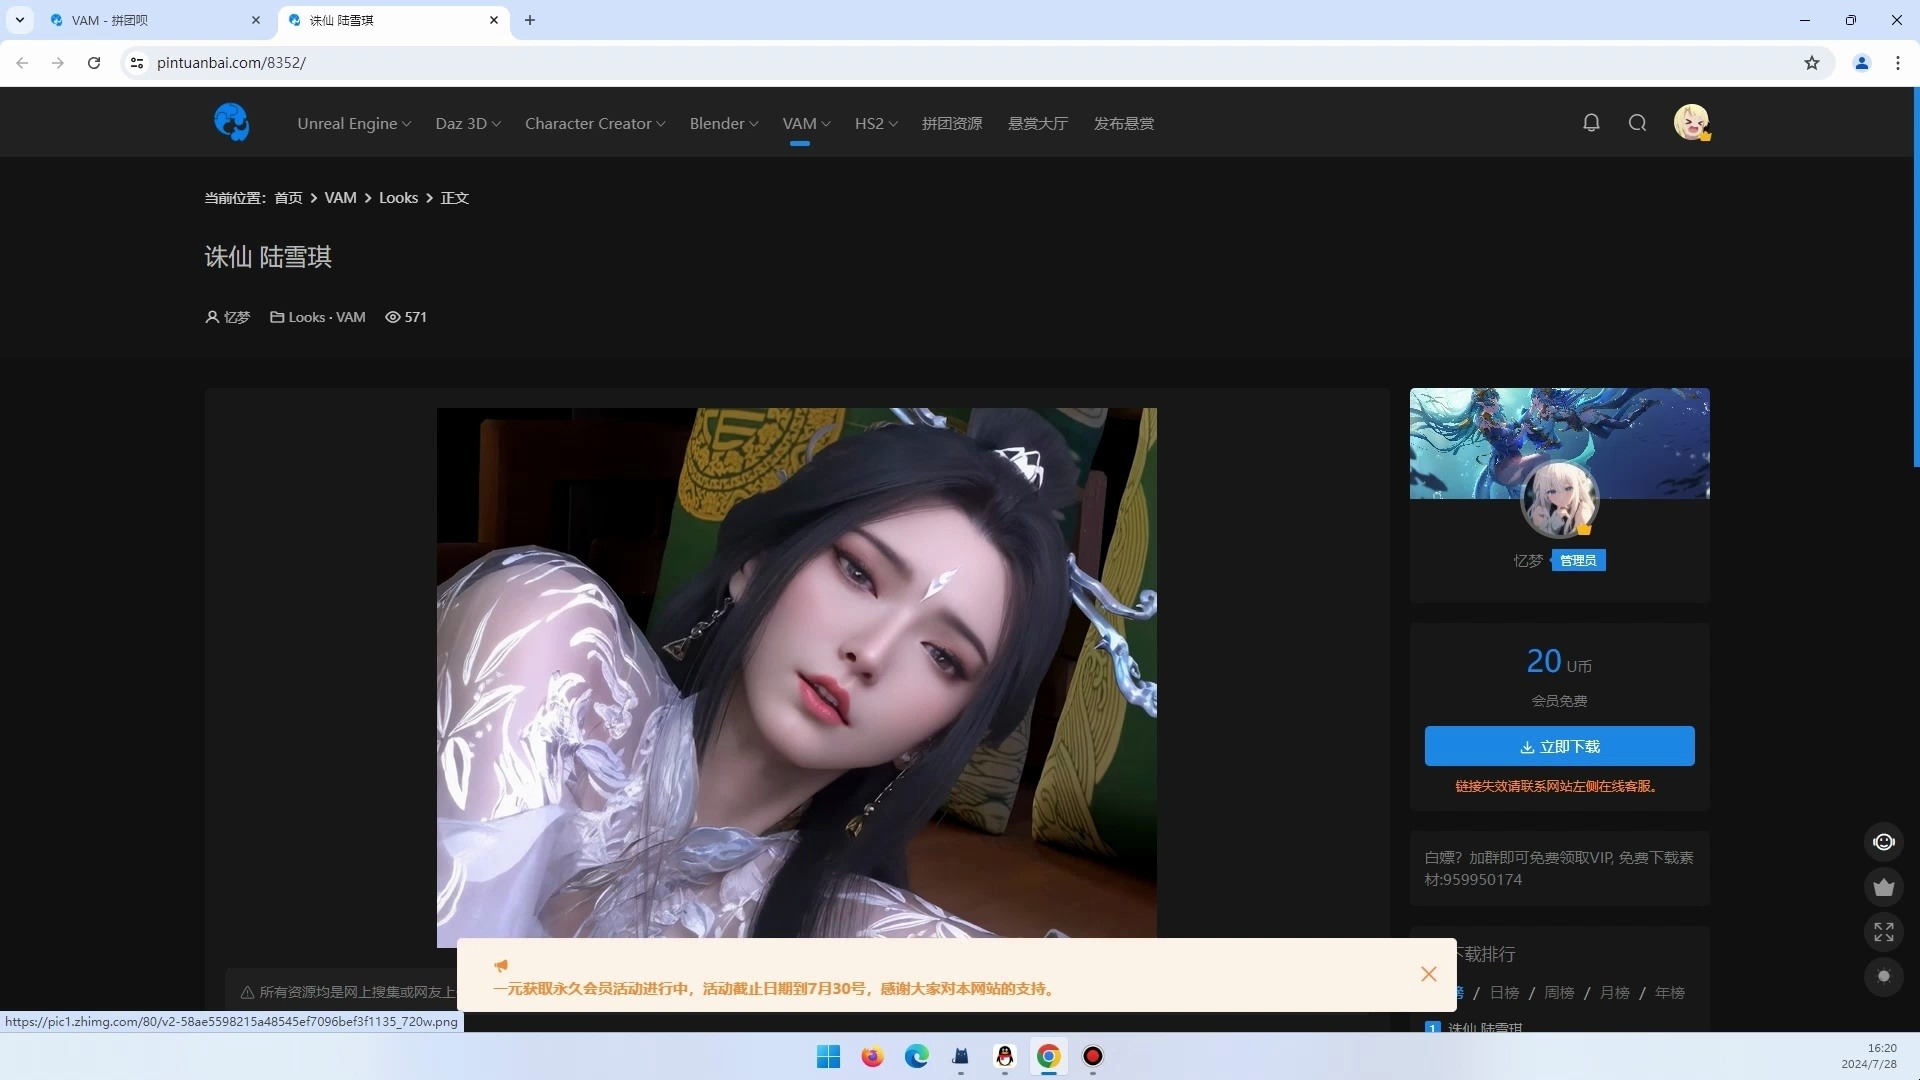This screenshot has height=1080, width=1920.
Task: Open the 发布悬赏 nav item
Action: pos(1124,123)
